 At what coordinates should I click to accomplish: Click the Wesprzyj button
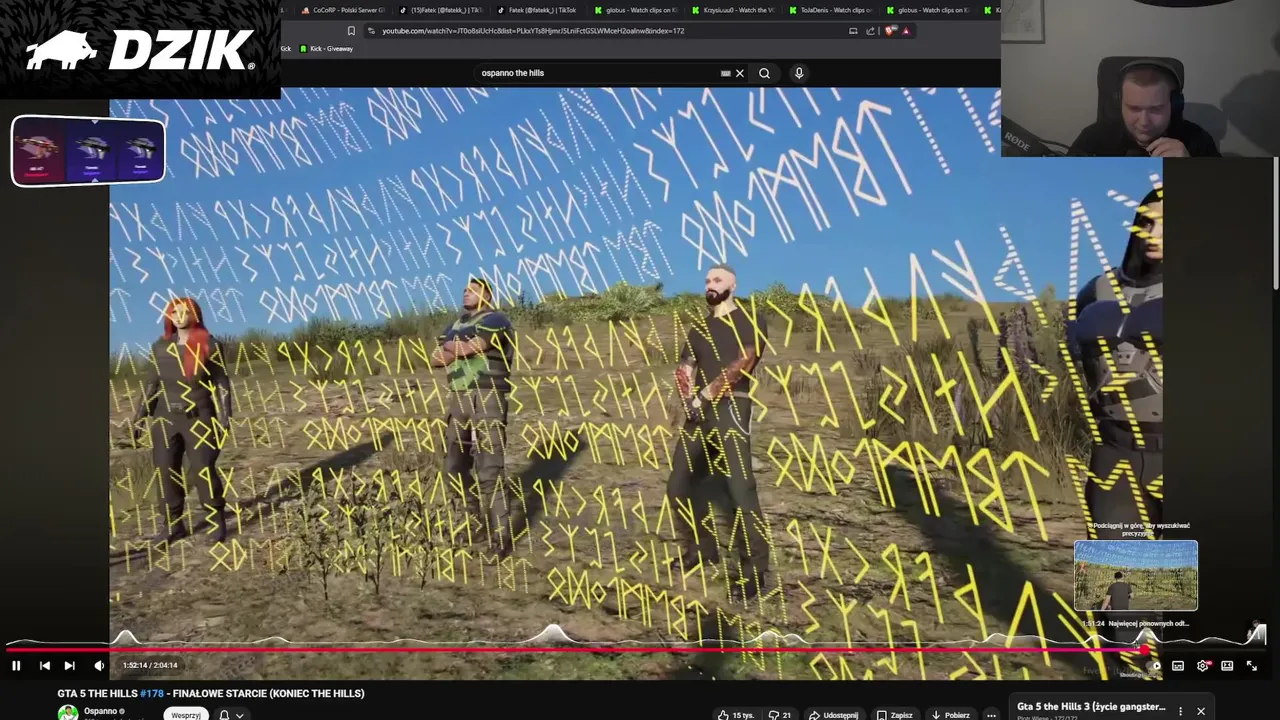point(186,715)
